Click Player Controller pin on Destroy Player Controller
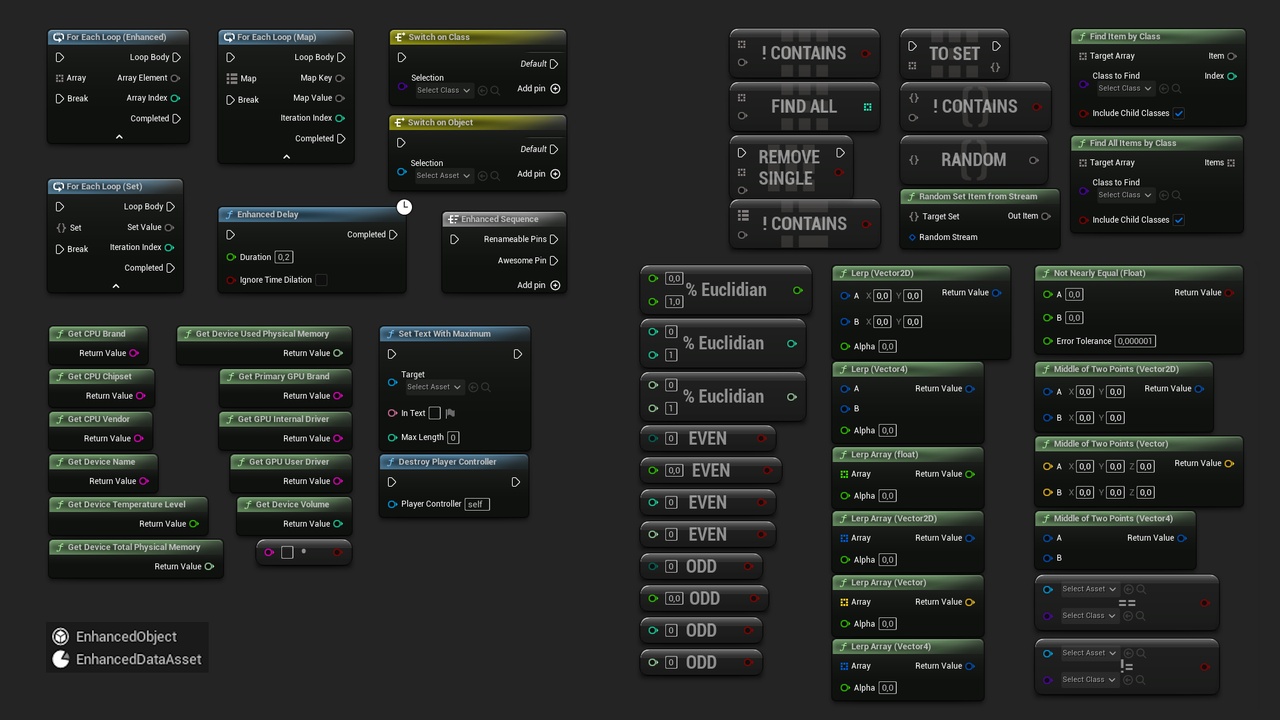Viewport: 1280px width, 720px height. [393, 504]
